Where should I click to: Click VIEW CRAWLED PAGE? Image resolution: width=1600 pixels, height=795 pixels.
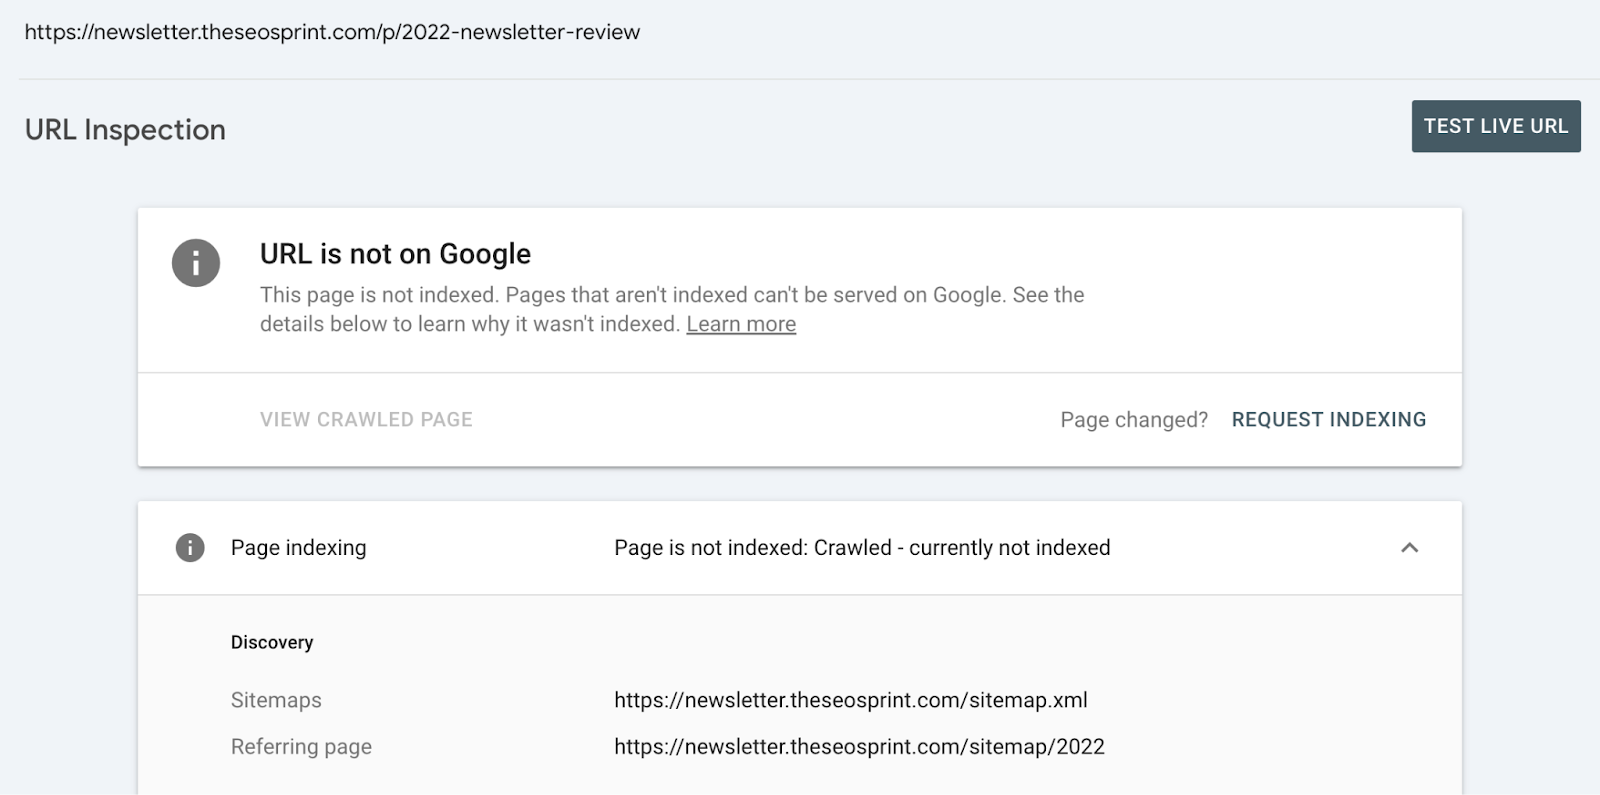coord(366,420)
